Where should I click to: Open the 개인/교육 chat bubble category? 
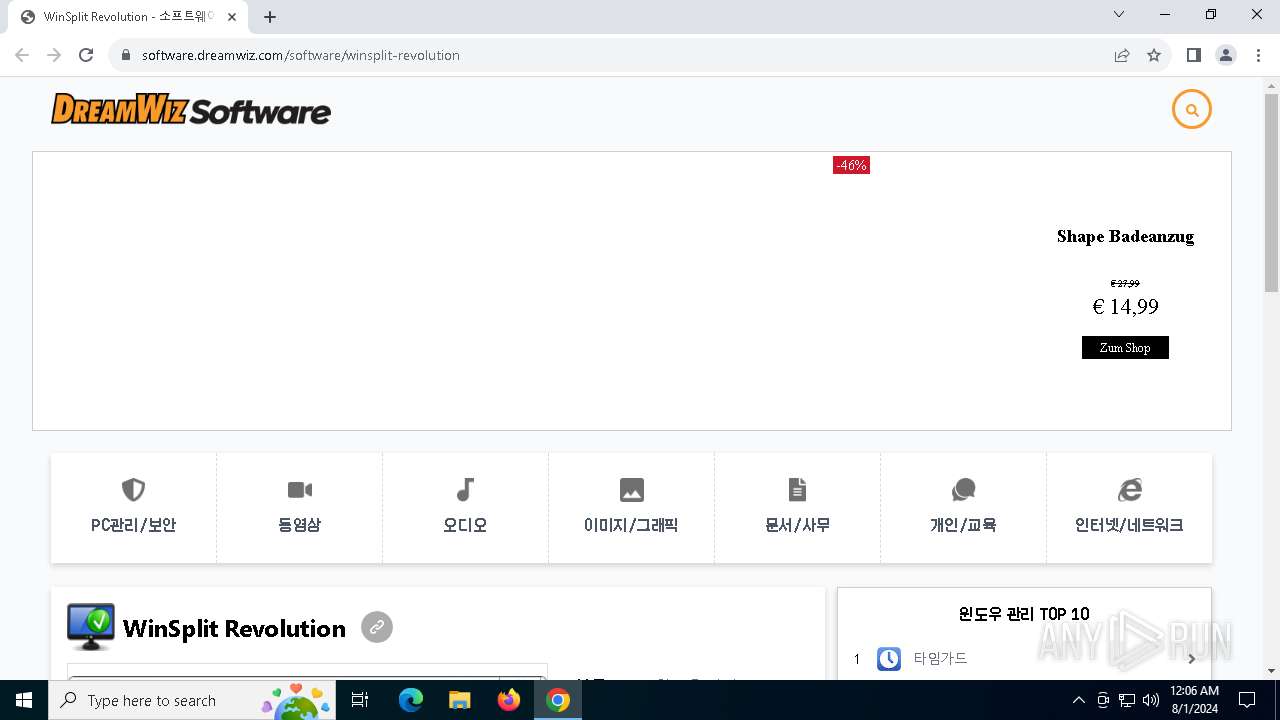(x=963, y=507)
